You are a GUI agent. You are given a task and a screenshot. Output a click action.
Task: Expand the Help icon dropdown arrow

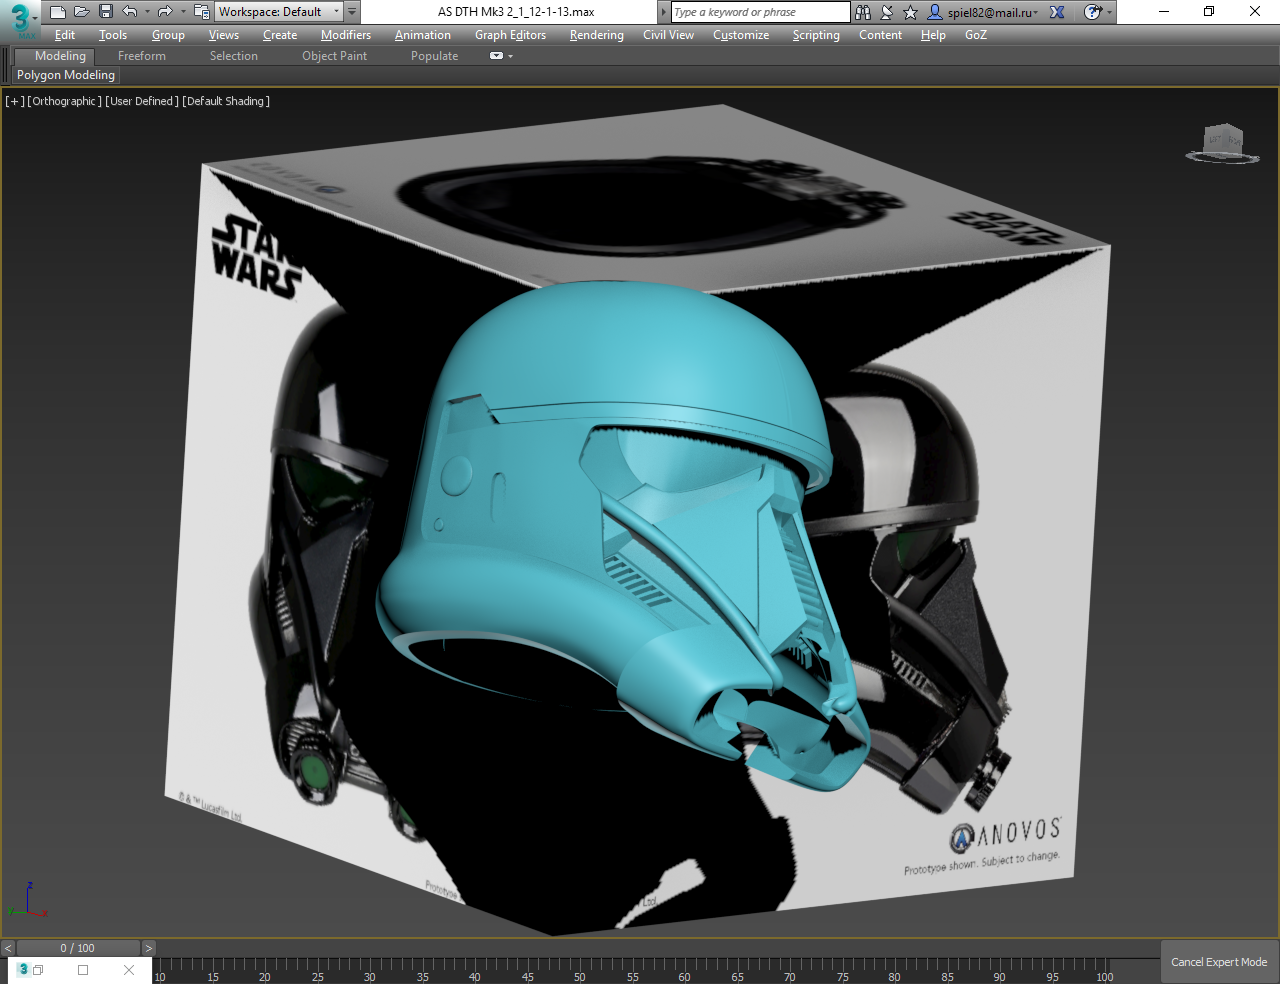click(x=1109, y=12)
